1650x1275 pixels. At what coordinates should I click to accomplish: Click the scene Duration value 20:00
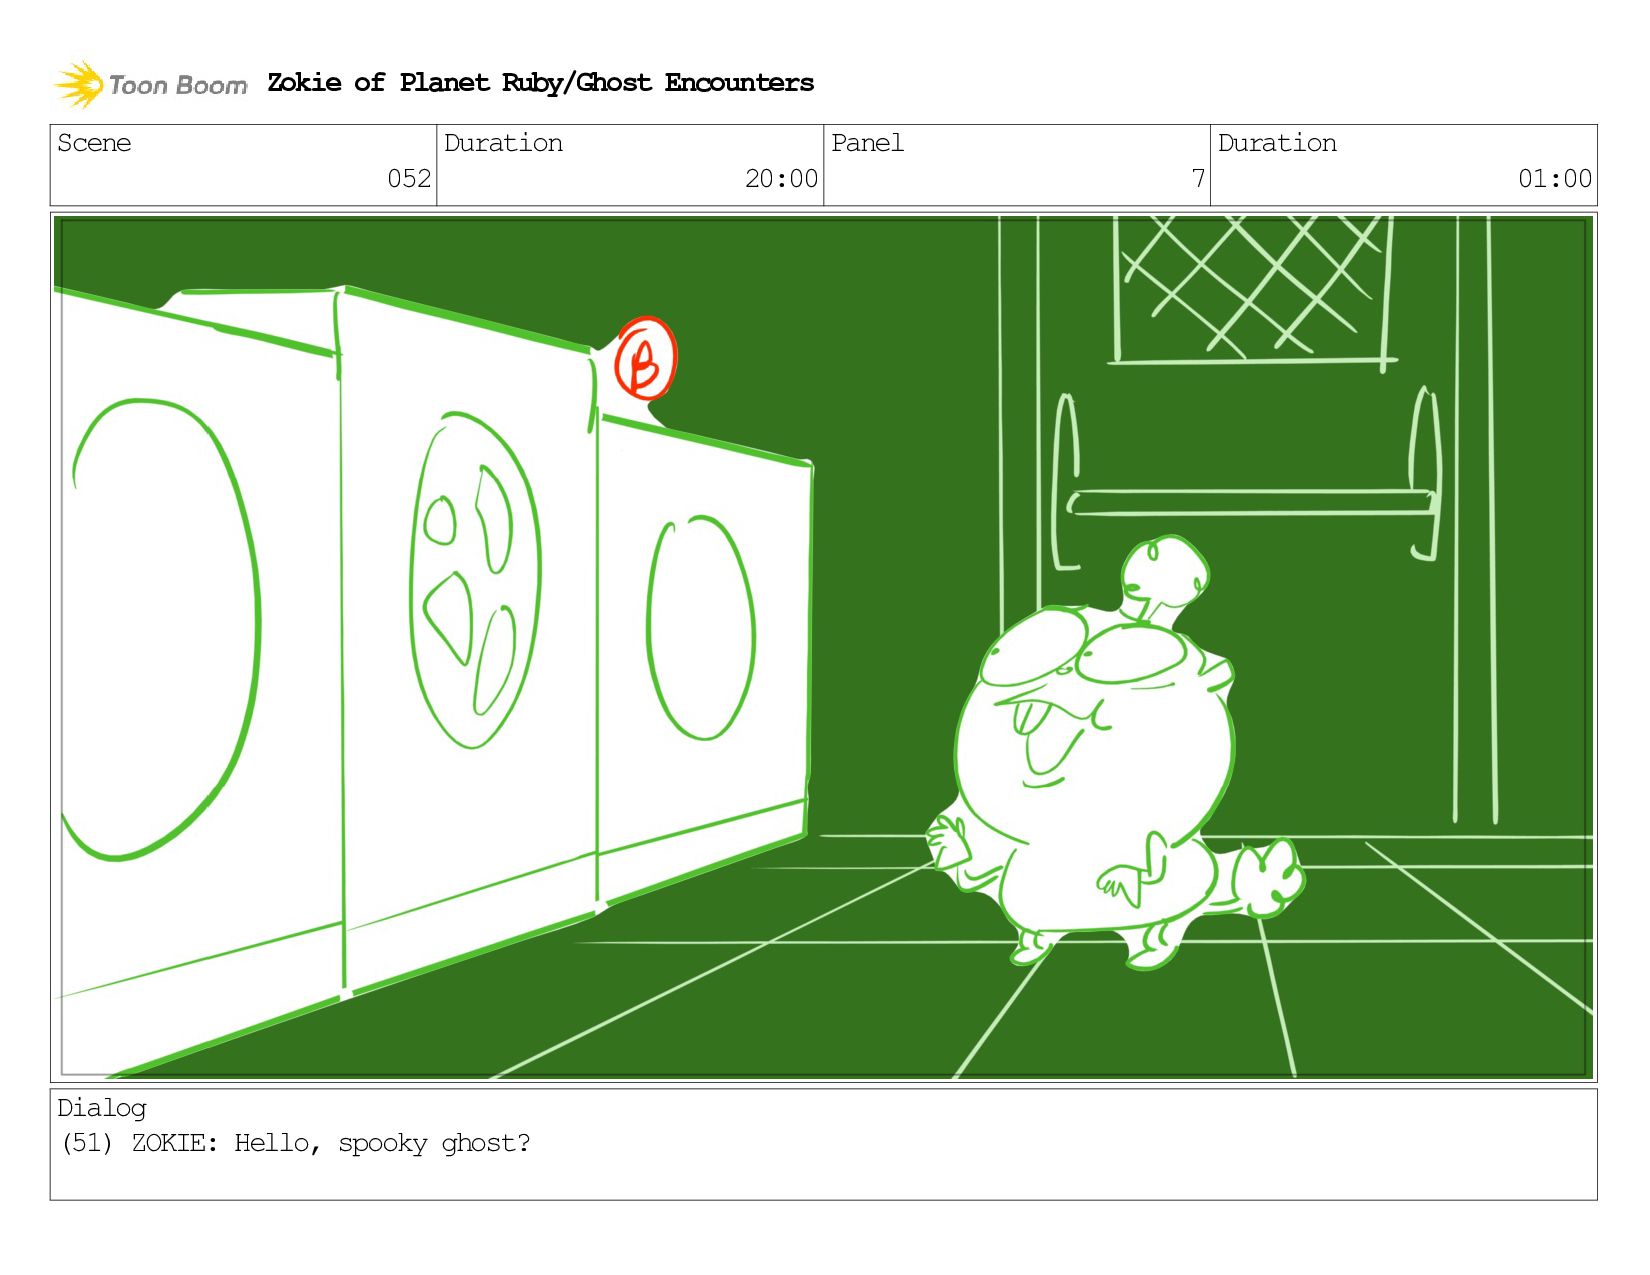click(x=781, y=179)
